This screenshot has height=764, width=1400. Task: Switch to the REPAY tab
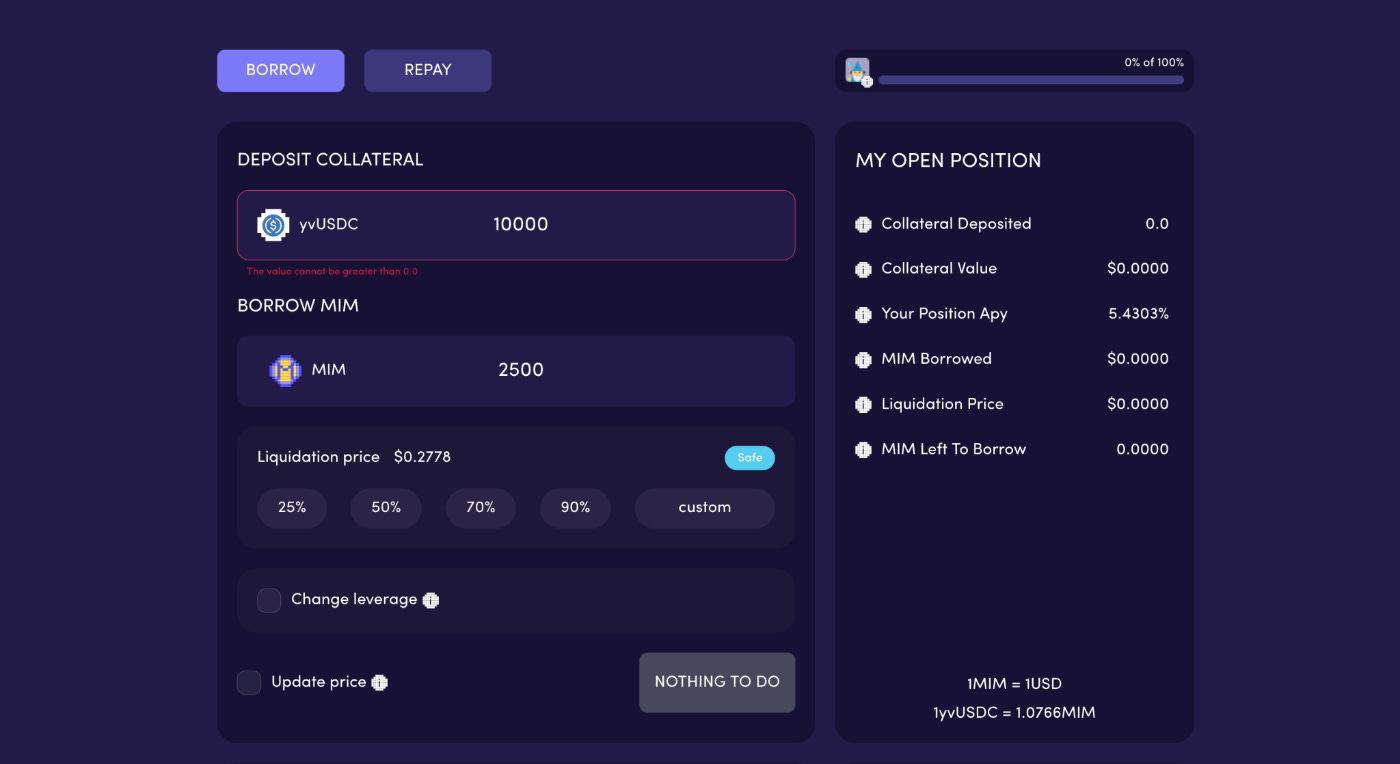coord(427,70)
